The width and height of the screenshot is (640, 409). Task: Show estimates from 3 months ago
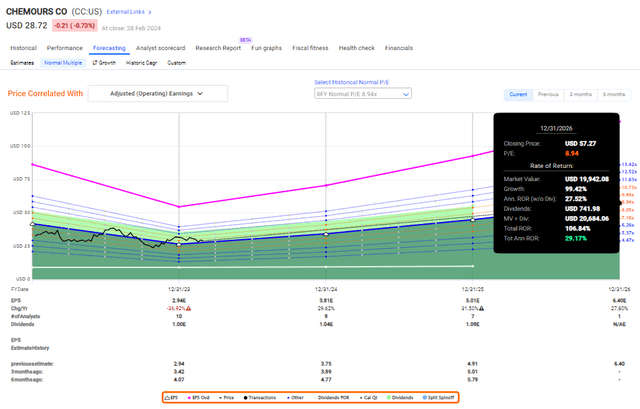tap(580, 94)
